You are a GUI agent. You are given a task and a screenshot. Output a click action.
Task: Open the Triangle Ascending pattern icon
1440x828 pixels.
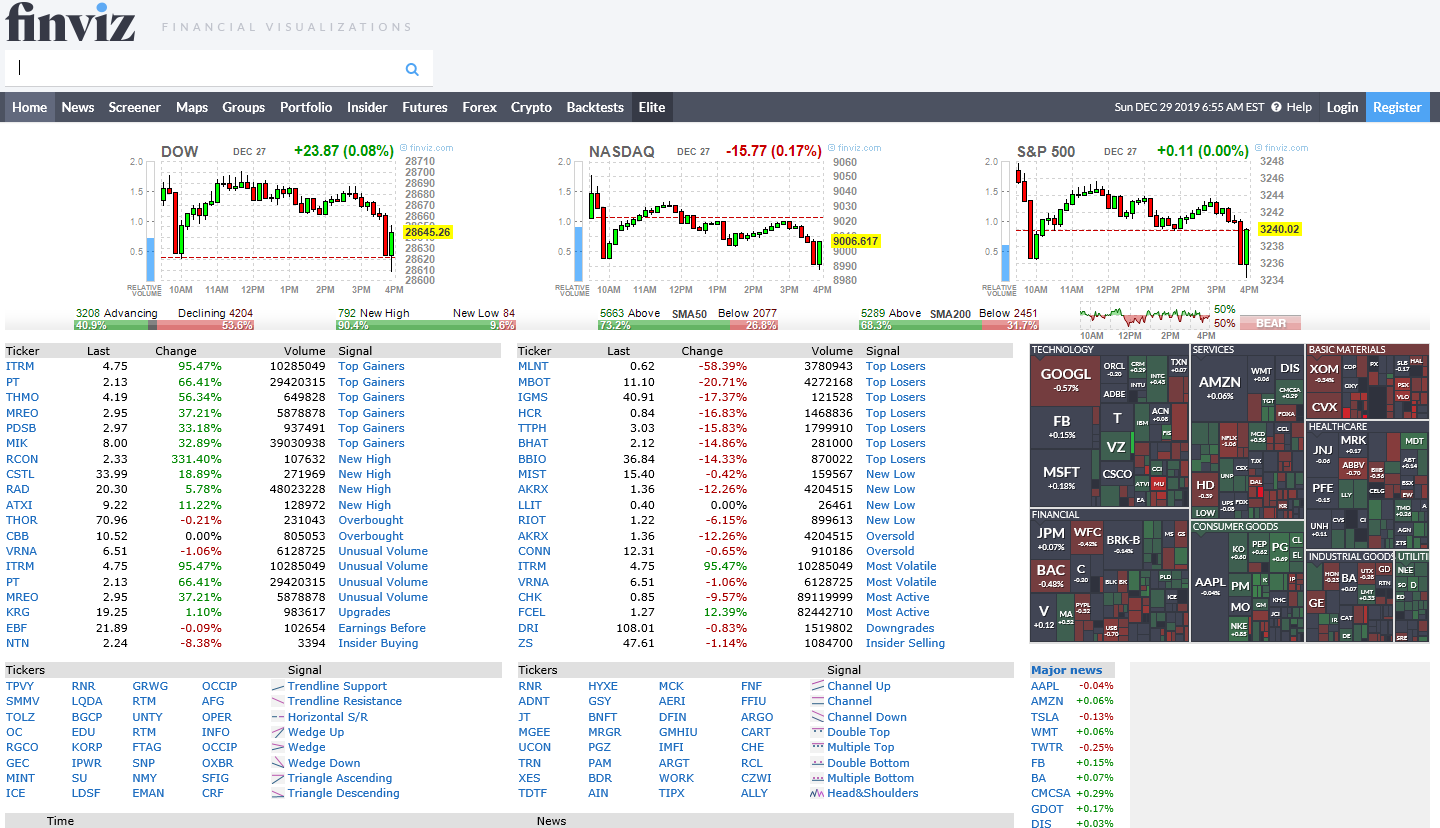(x=278, y=778)
